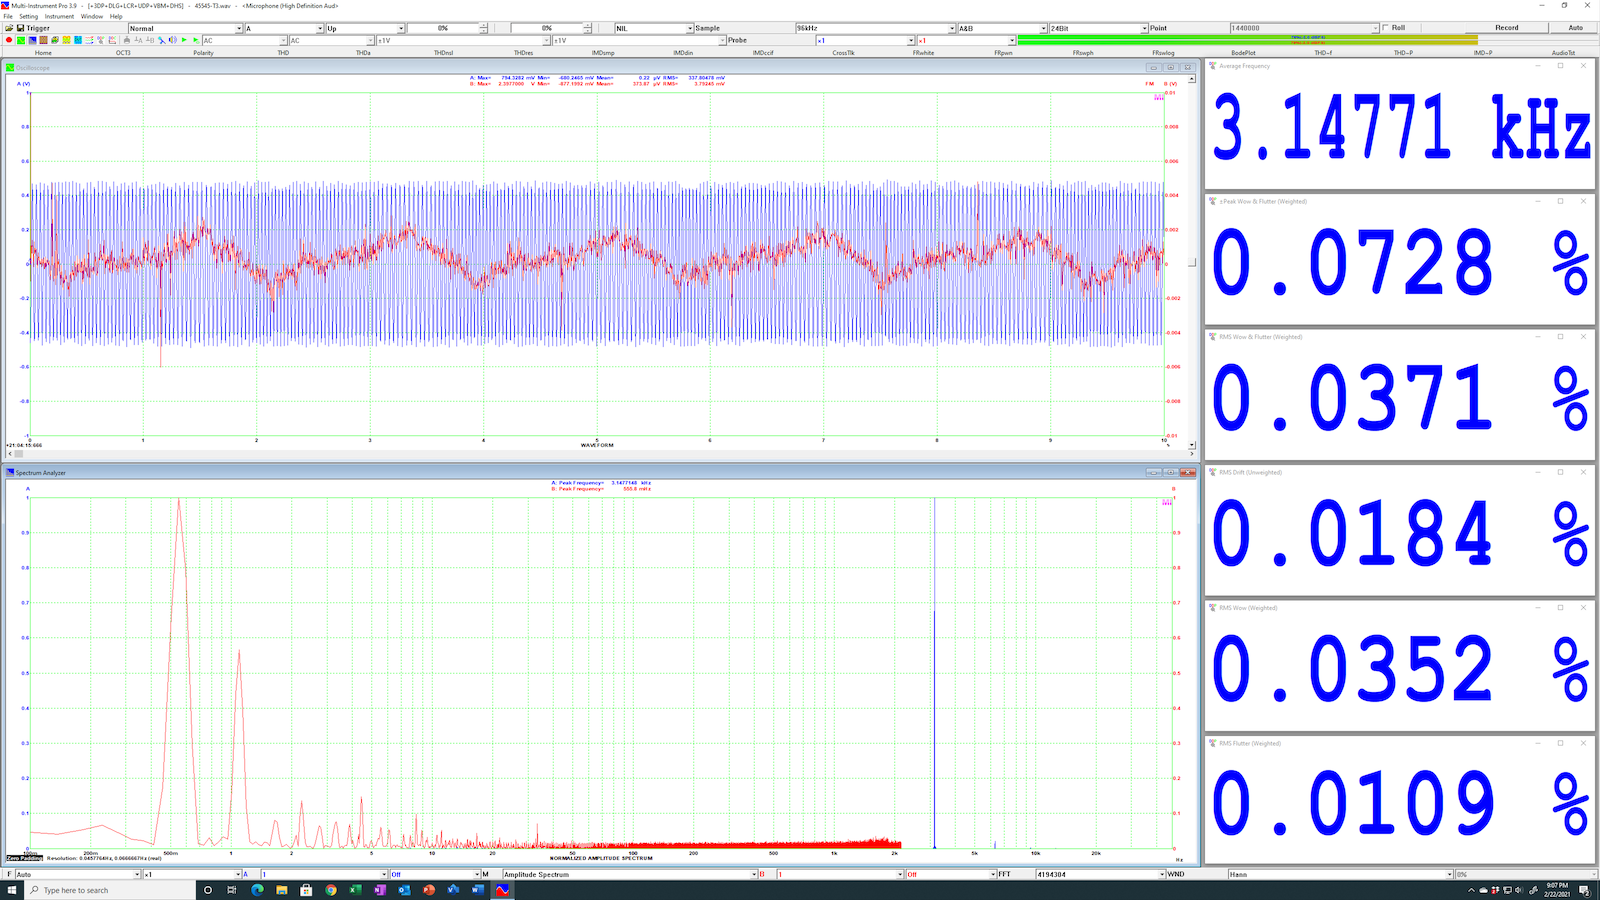Image resolution: width=1600 pixels, height=900 pixels.
Task: Open PowerPoint from the taskbar
Action: tap(429, 890)
